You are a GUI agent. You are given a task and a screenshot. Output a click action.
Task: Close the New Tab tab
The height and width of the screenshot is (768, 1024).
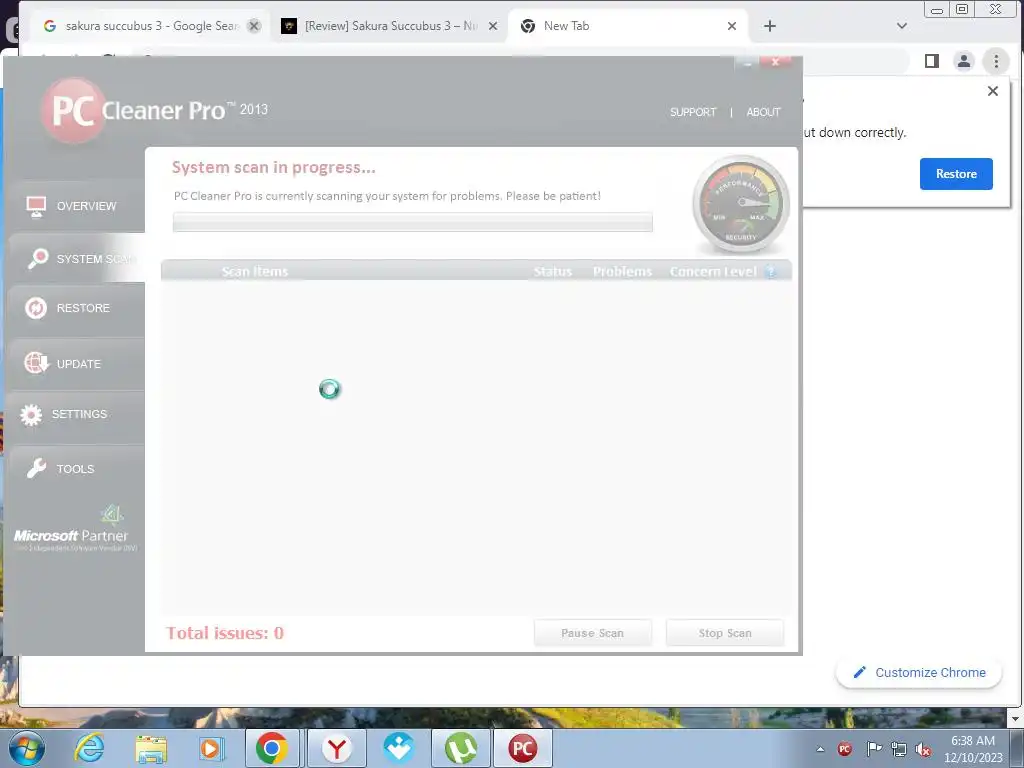[x=731, y=25]
